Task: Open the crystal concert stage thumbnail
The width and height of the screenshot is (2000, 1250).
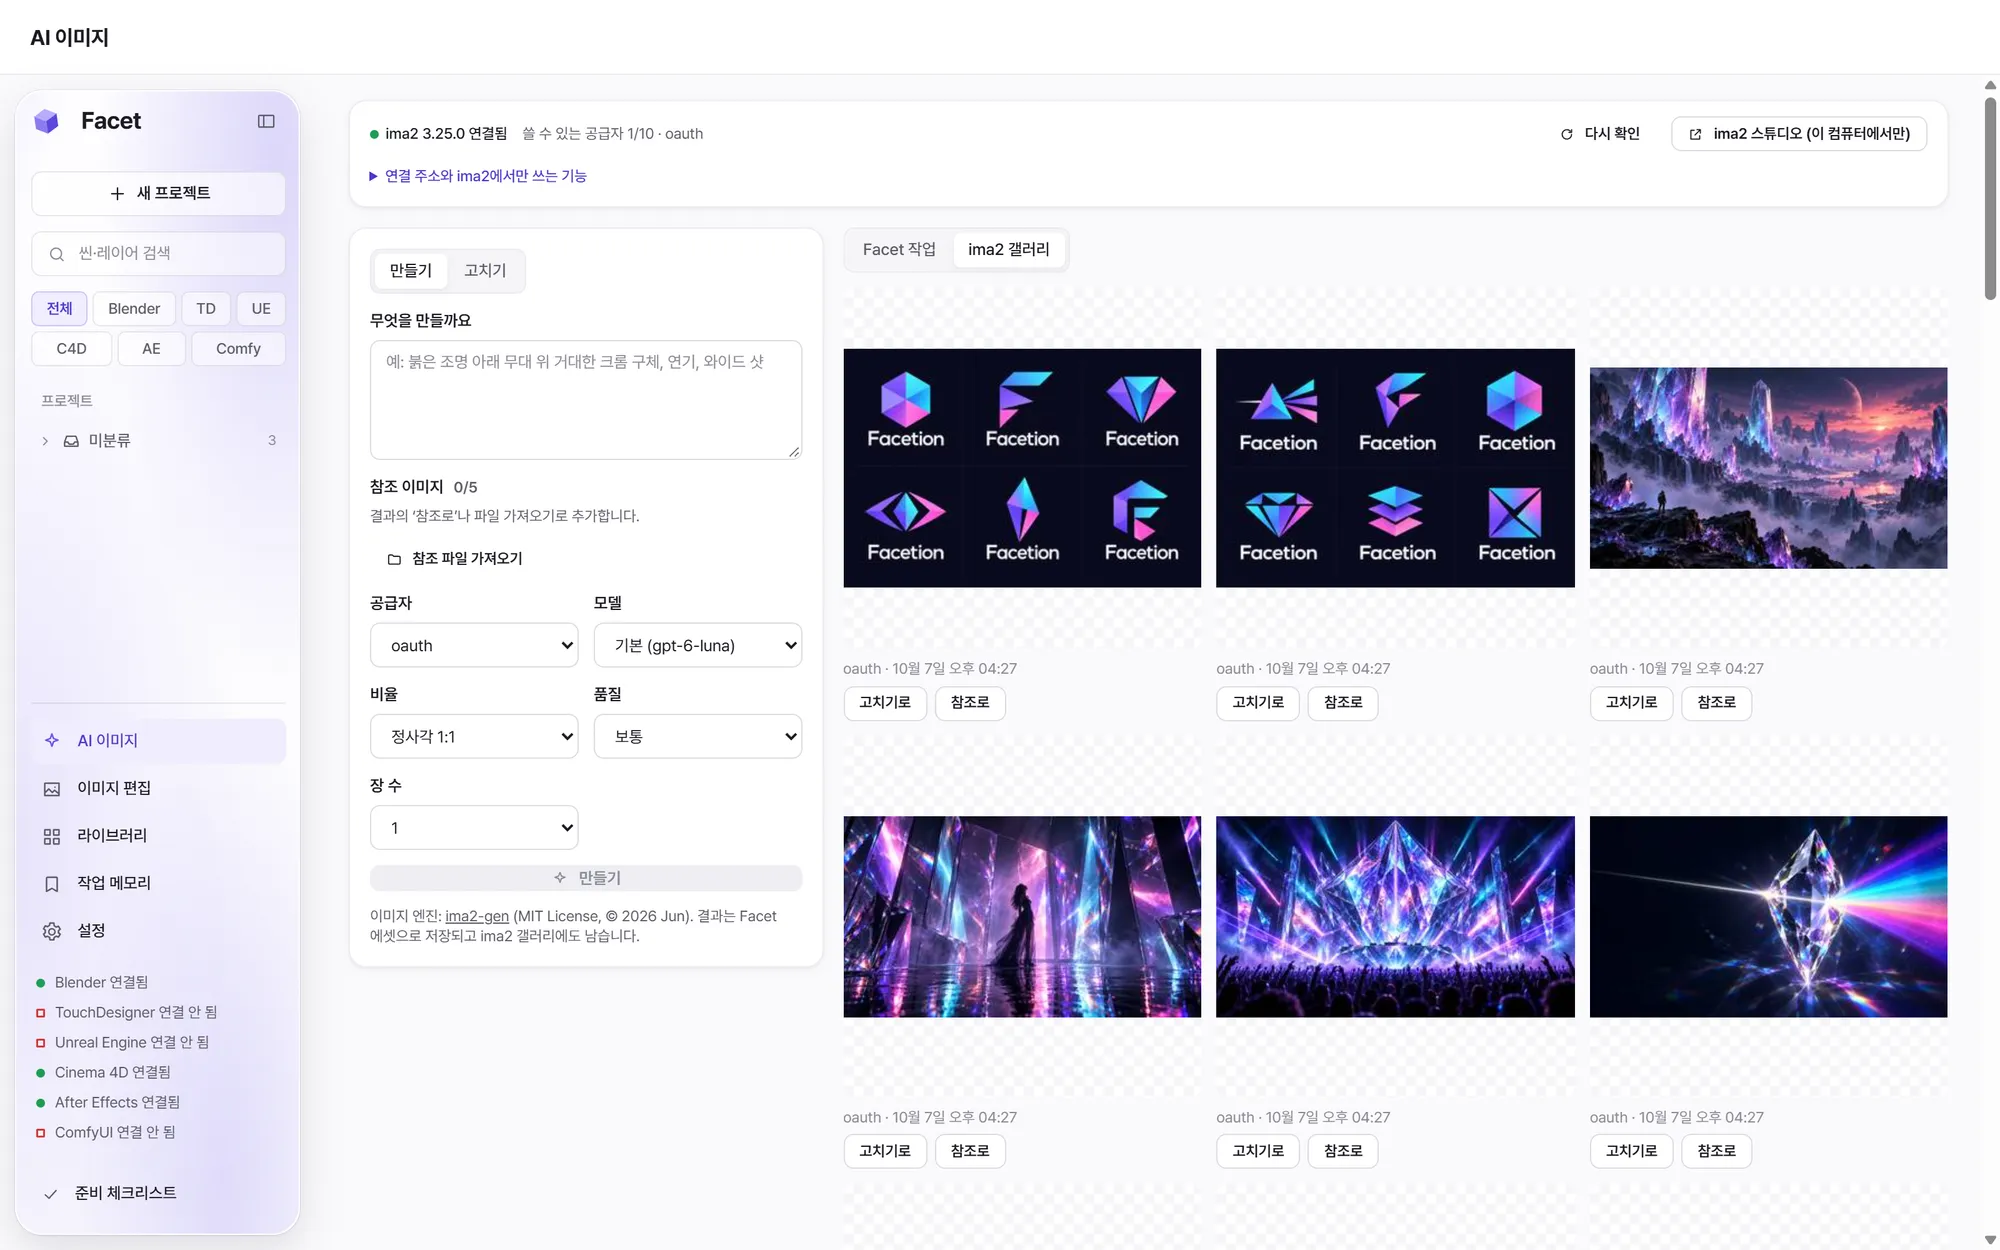Action: click(1395, 917)
